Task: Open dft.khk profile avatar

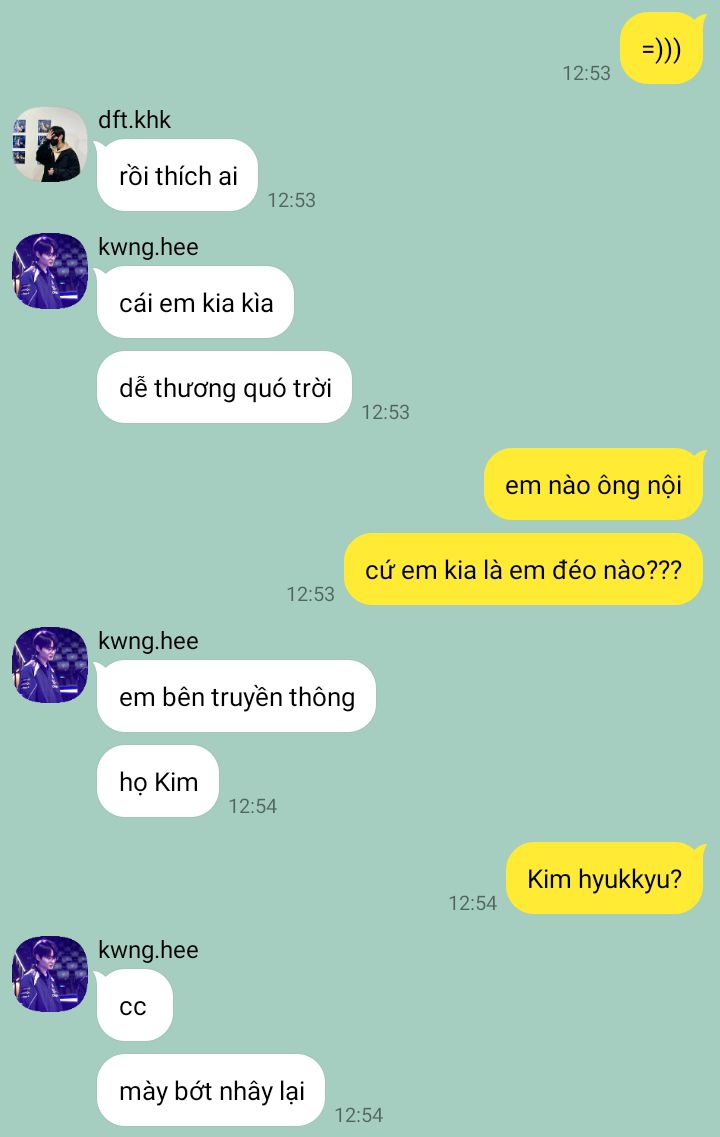Action: click(50, 144)
